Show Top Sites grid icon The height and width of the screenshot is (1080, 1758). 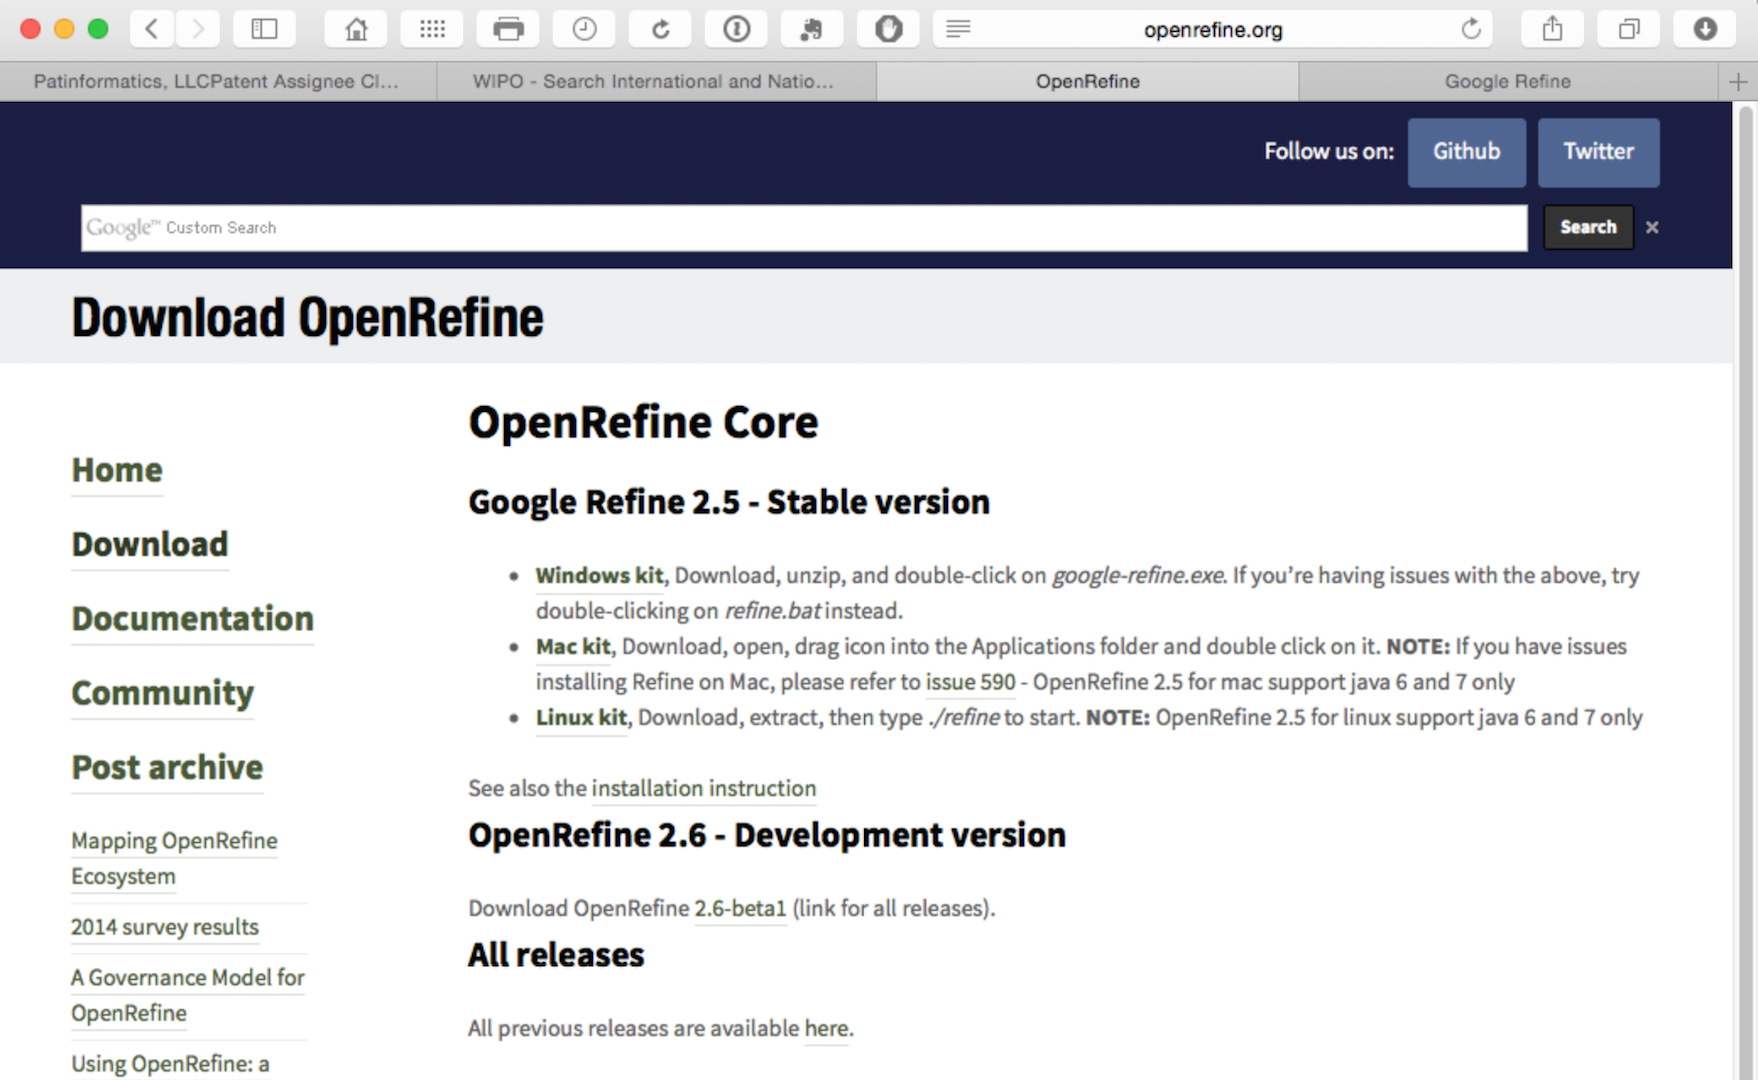click(x=432, y=29)
